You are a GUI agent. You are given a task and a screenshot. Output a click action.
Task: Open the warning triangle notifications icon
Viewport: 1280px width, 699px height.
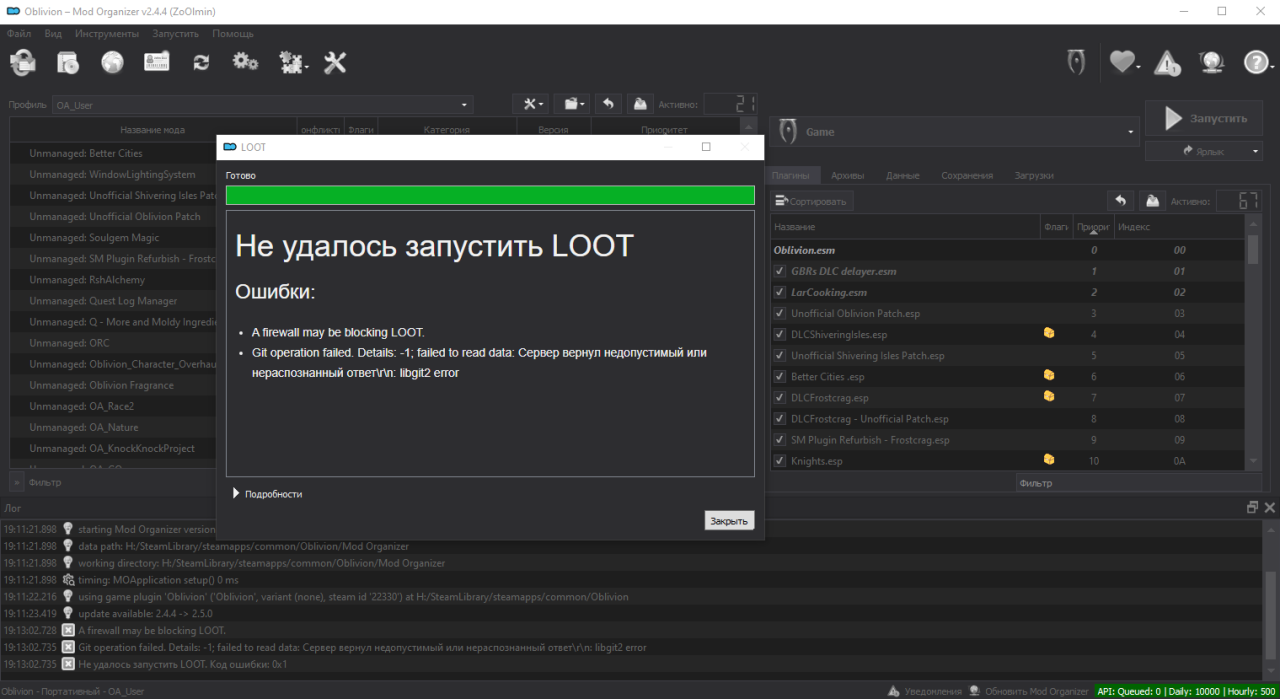tap(1167, 63)
